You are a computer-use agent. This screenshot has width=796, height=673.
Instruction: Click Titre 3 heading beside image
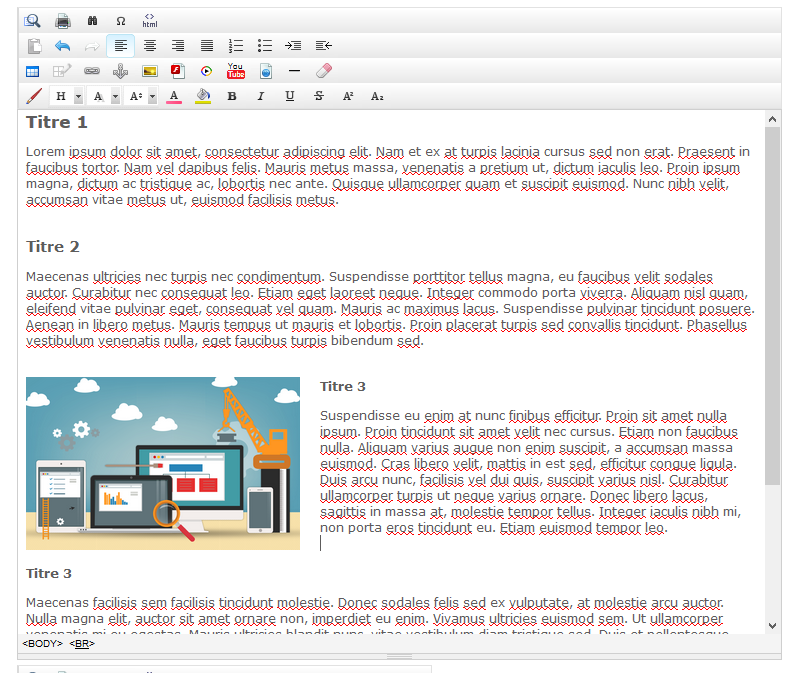pyautogui.click(x=343, y=386)
